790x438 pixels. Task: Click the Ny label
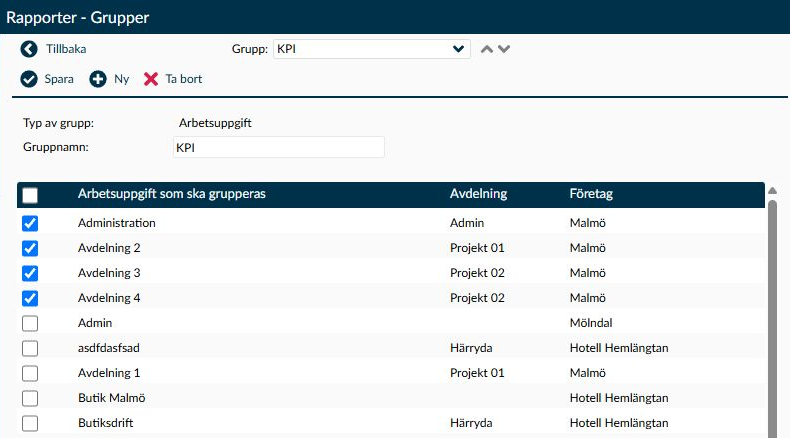pos(121,79)
